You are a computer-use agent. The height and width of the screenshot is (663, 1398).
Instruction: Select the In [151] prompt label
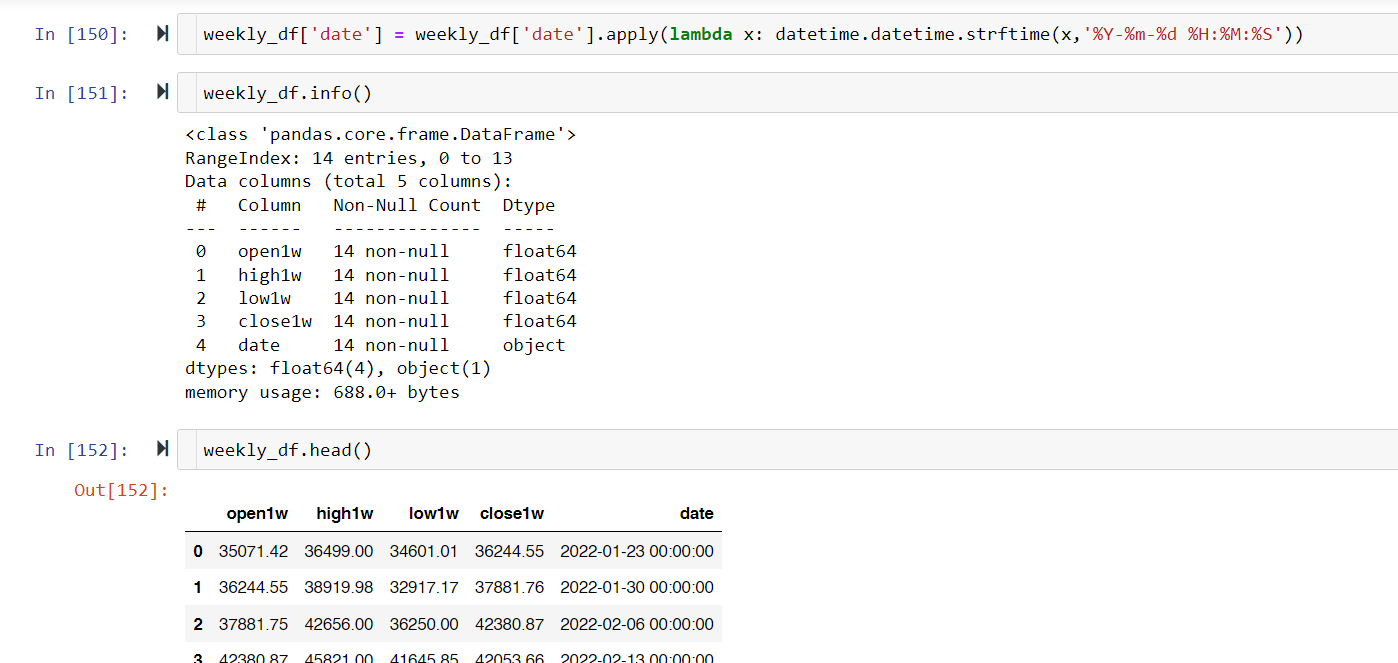(x=82, y=93)
